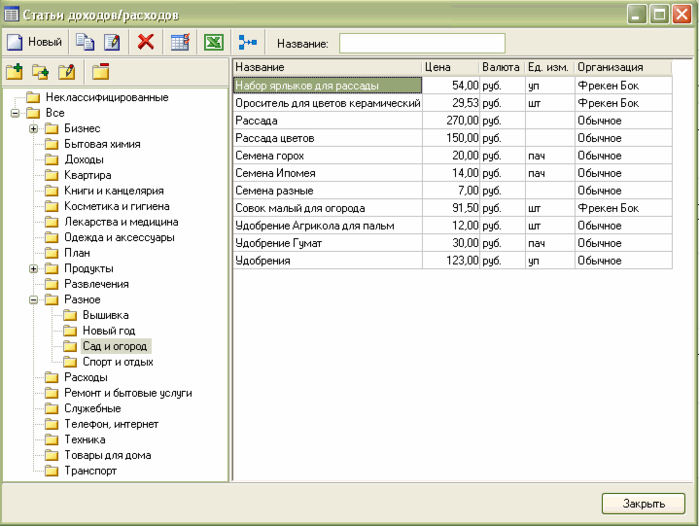Create a new item with Новый button
The width and height of the screenshot is (699, 526).
click(34, 42)
